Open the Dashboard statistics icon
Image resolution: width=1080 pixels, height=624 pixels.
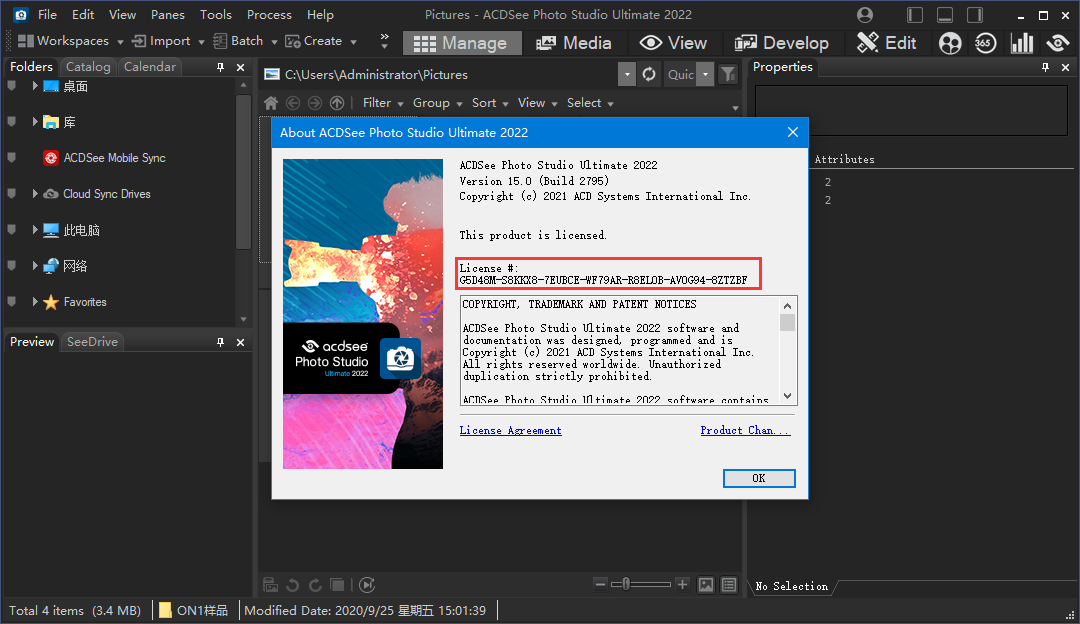[1021, 43]
